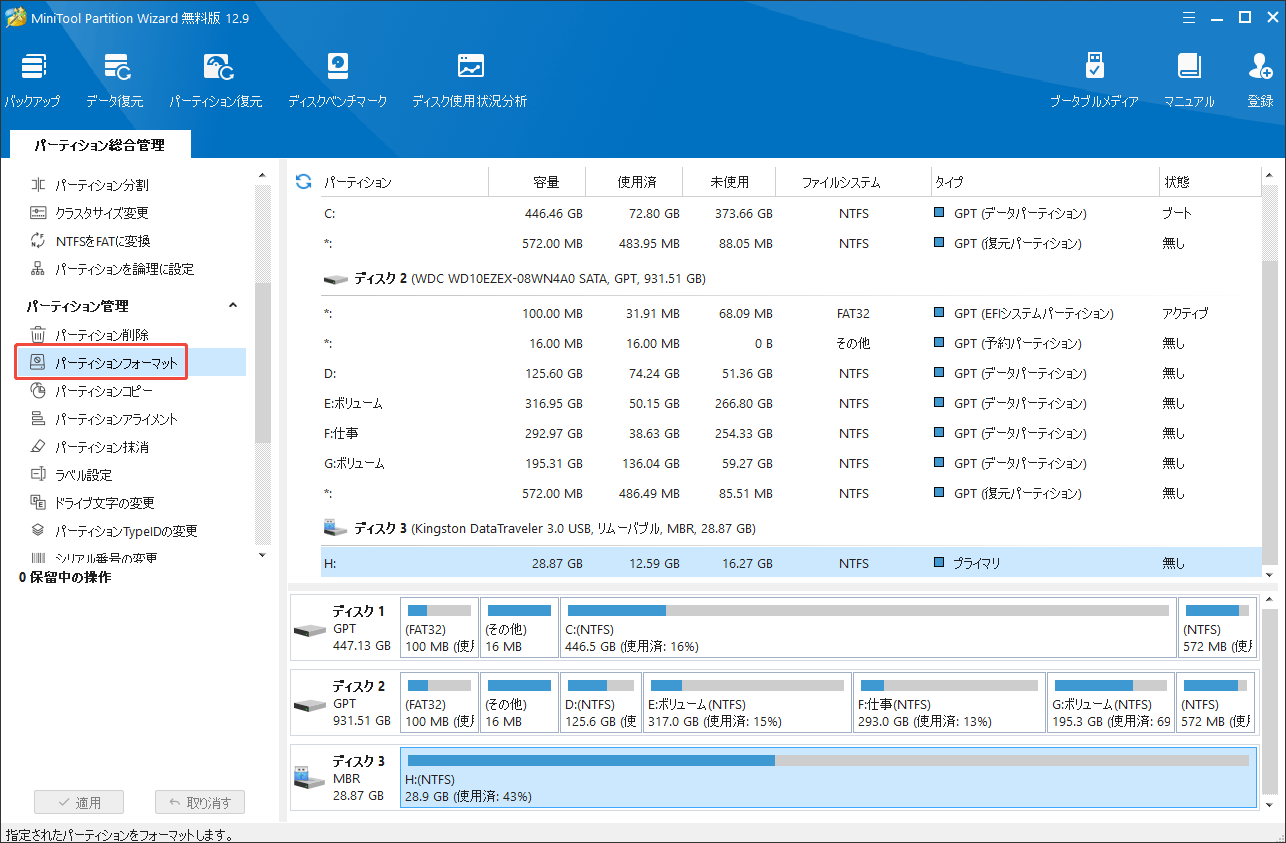Choose パーティションコピー action
The width and height of the screenshot is (1286, 843).
tap(91, 391)
